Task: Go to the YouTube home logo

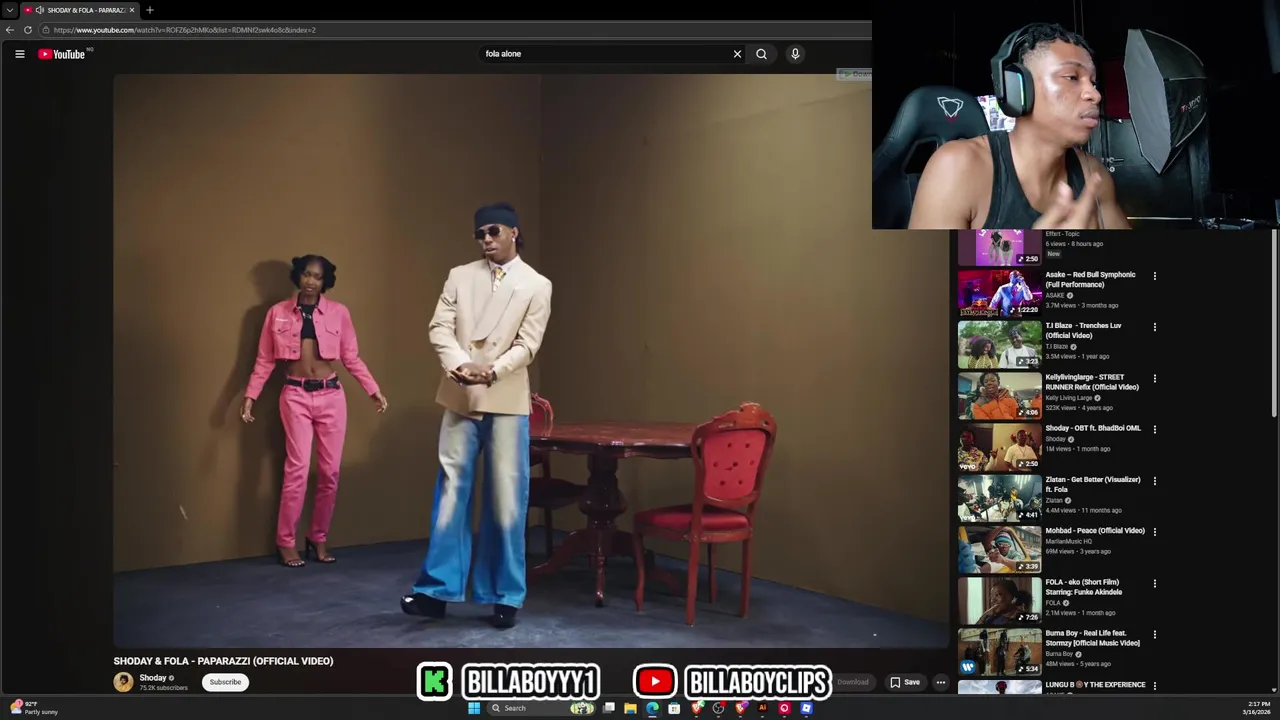Action: [x=62, y=54]
